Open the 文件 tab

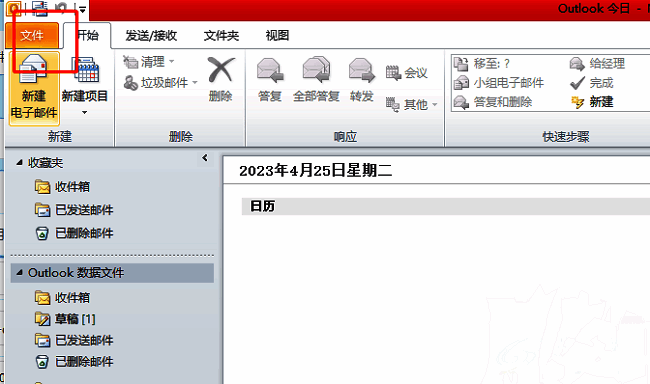point(32,35)
